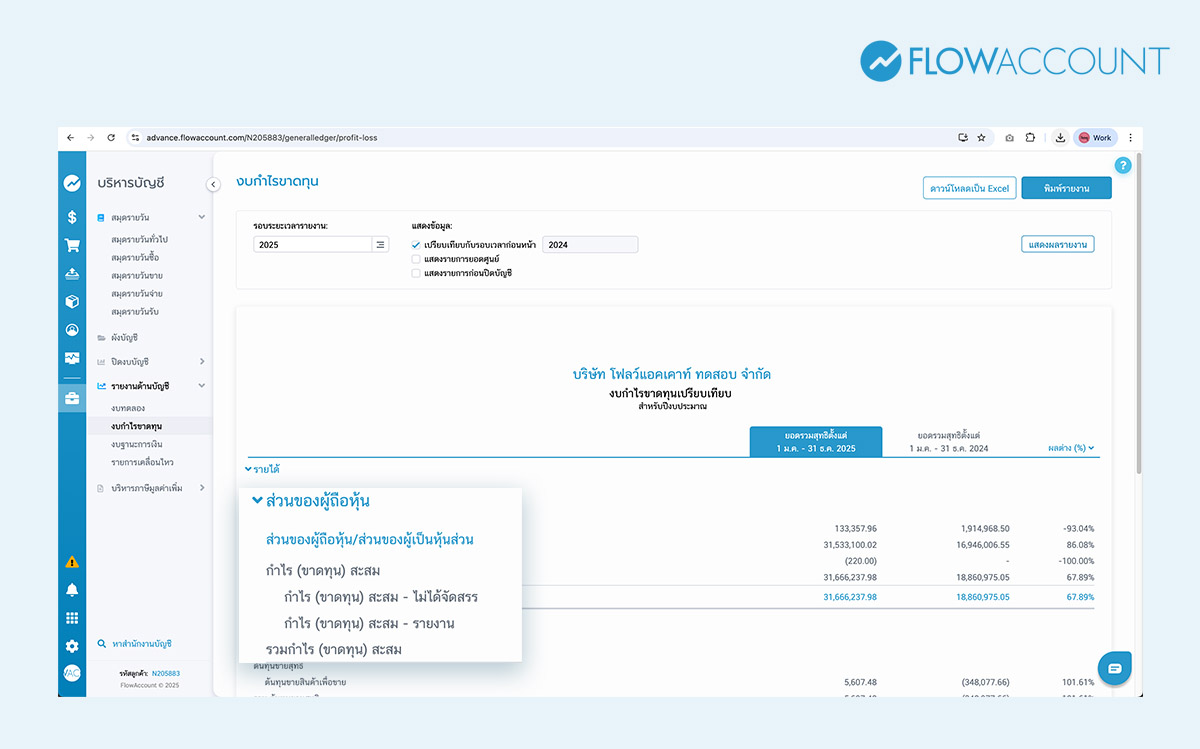Open งบทดลอง in the sidebar menu

click(128, 409)
